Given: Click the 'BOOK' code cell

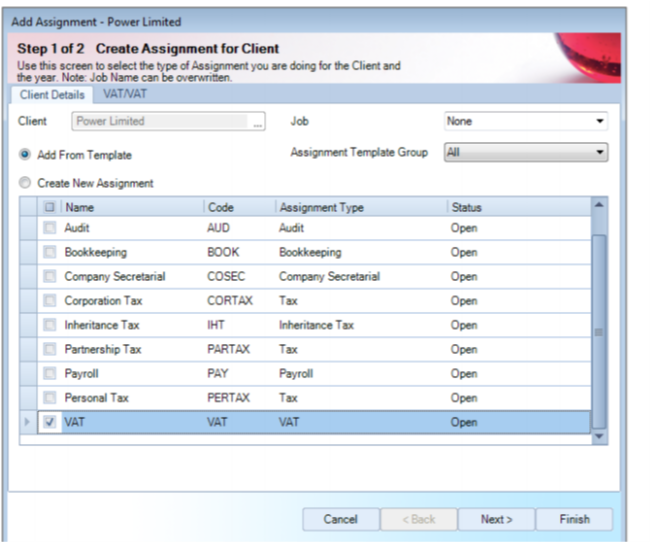Looking at the screenshot, I should tap(240, 252).
